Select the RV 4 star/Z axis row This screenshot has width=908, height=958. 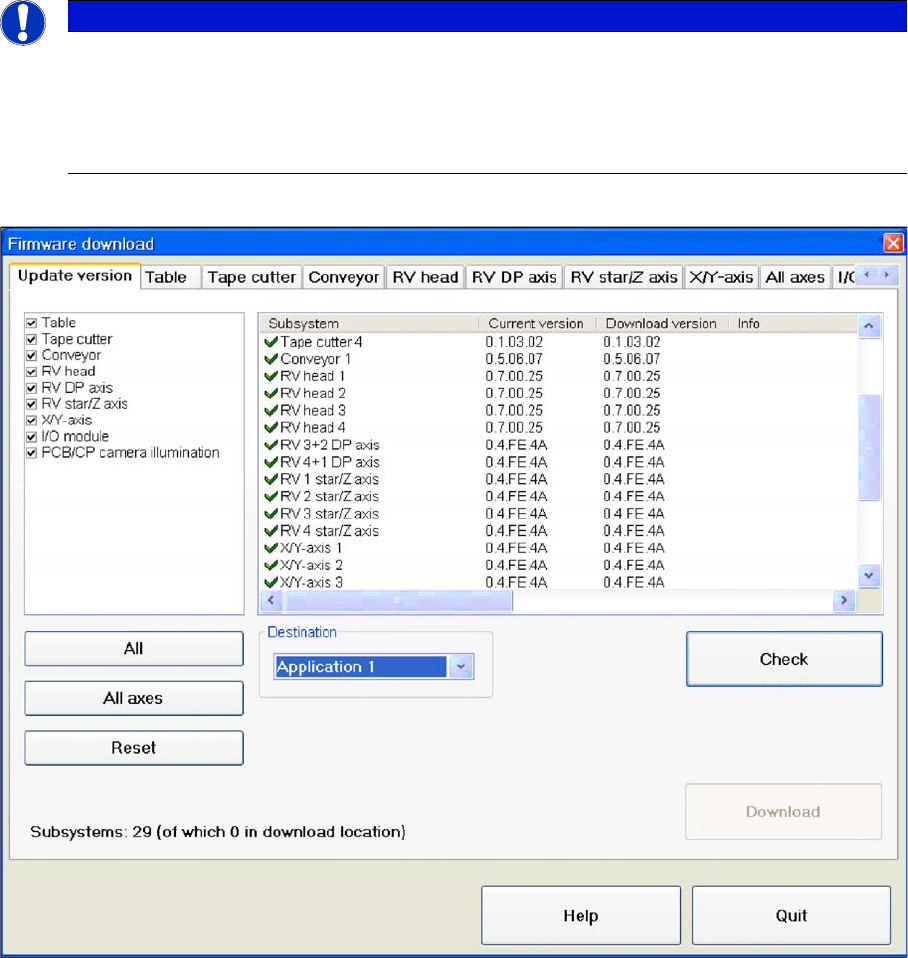558,530
